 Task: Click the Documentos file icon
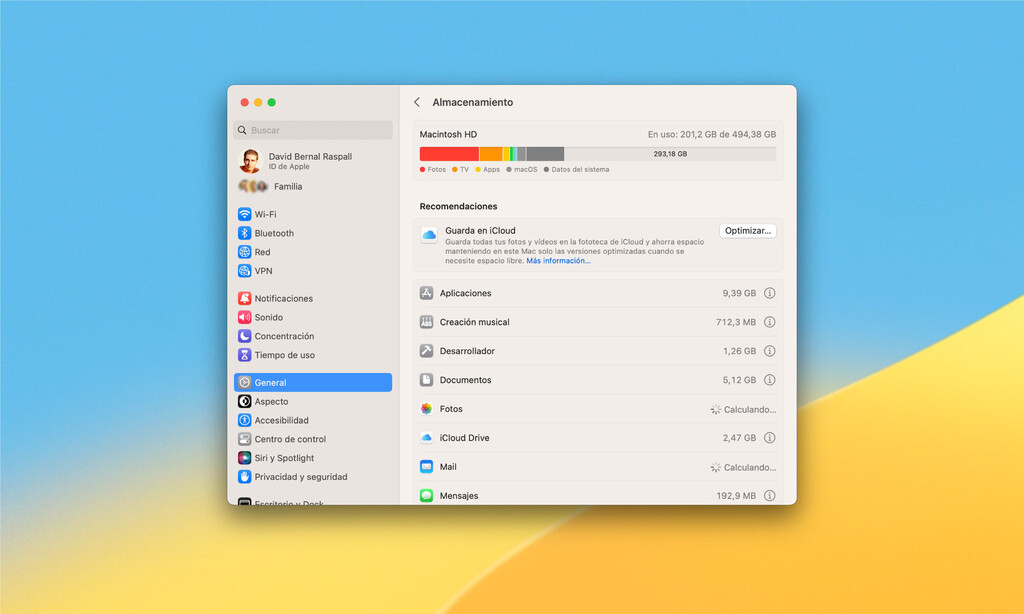426,380
